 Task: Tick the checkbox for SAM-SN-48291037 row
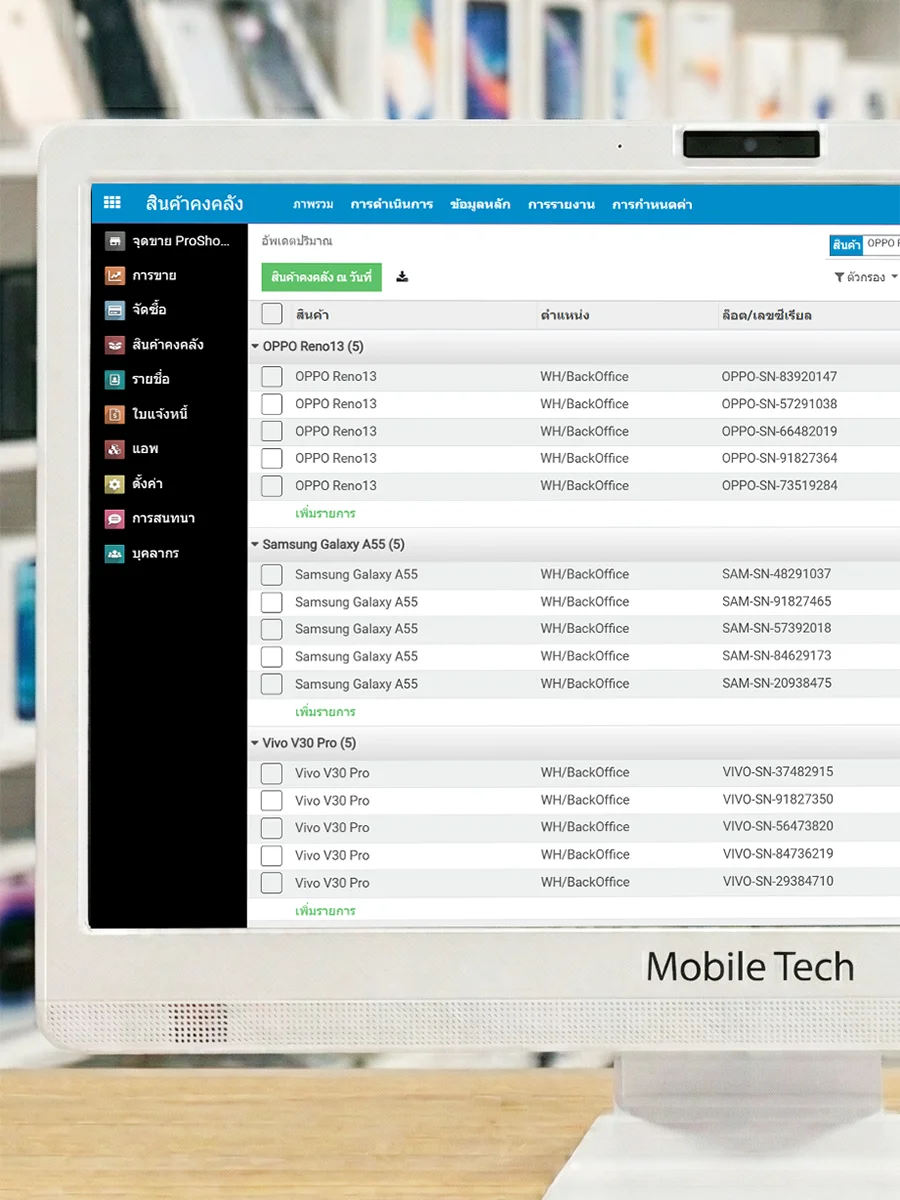pos(272,575)
